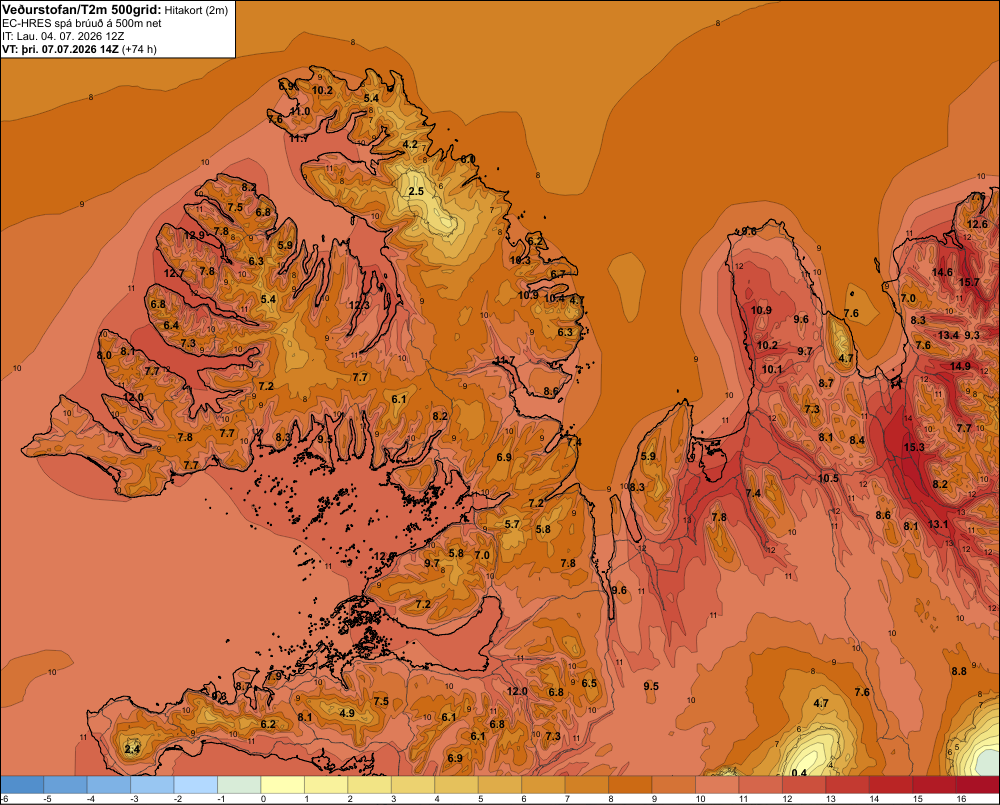Click the 0.4 temperature value on the glacier
The width and height of the screenshot is (1000, 805).
[x=798, y=773]
